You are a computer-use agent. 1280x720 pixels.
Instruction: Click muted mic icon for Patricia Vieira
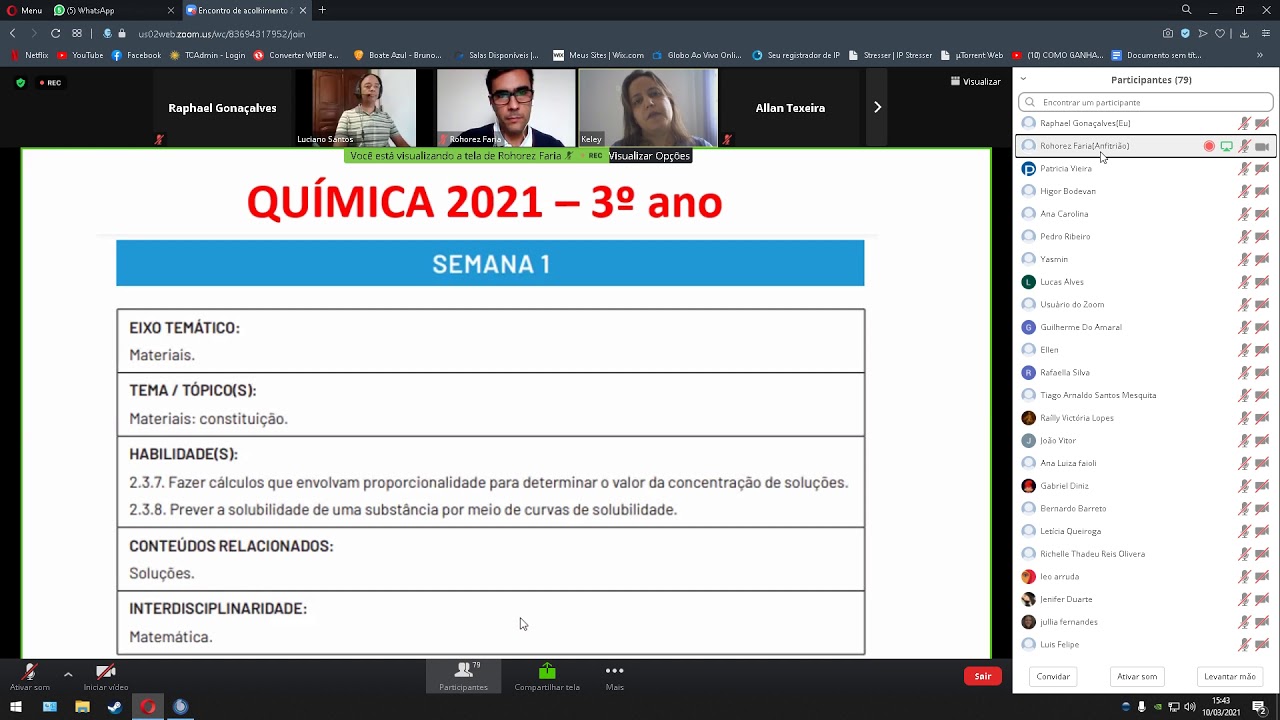(1245, 168)
